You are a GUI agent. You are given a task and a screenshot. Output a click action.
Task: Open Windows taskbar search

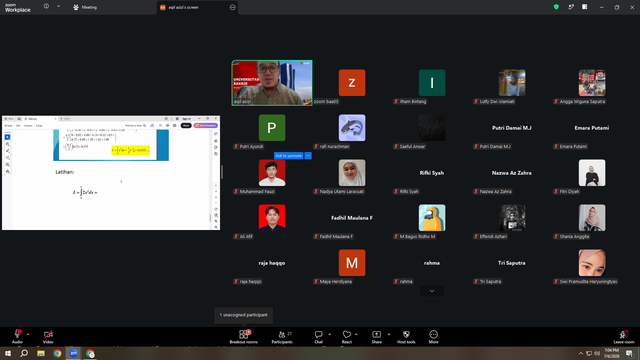(x=24, y=353)
